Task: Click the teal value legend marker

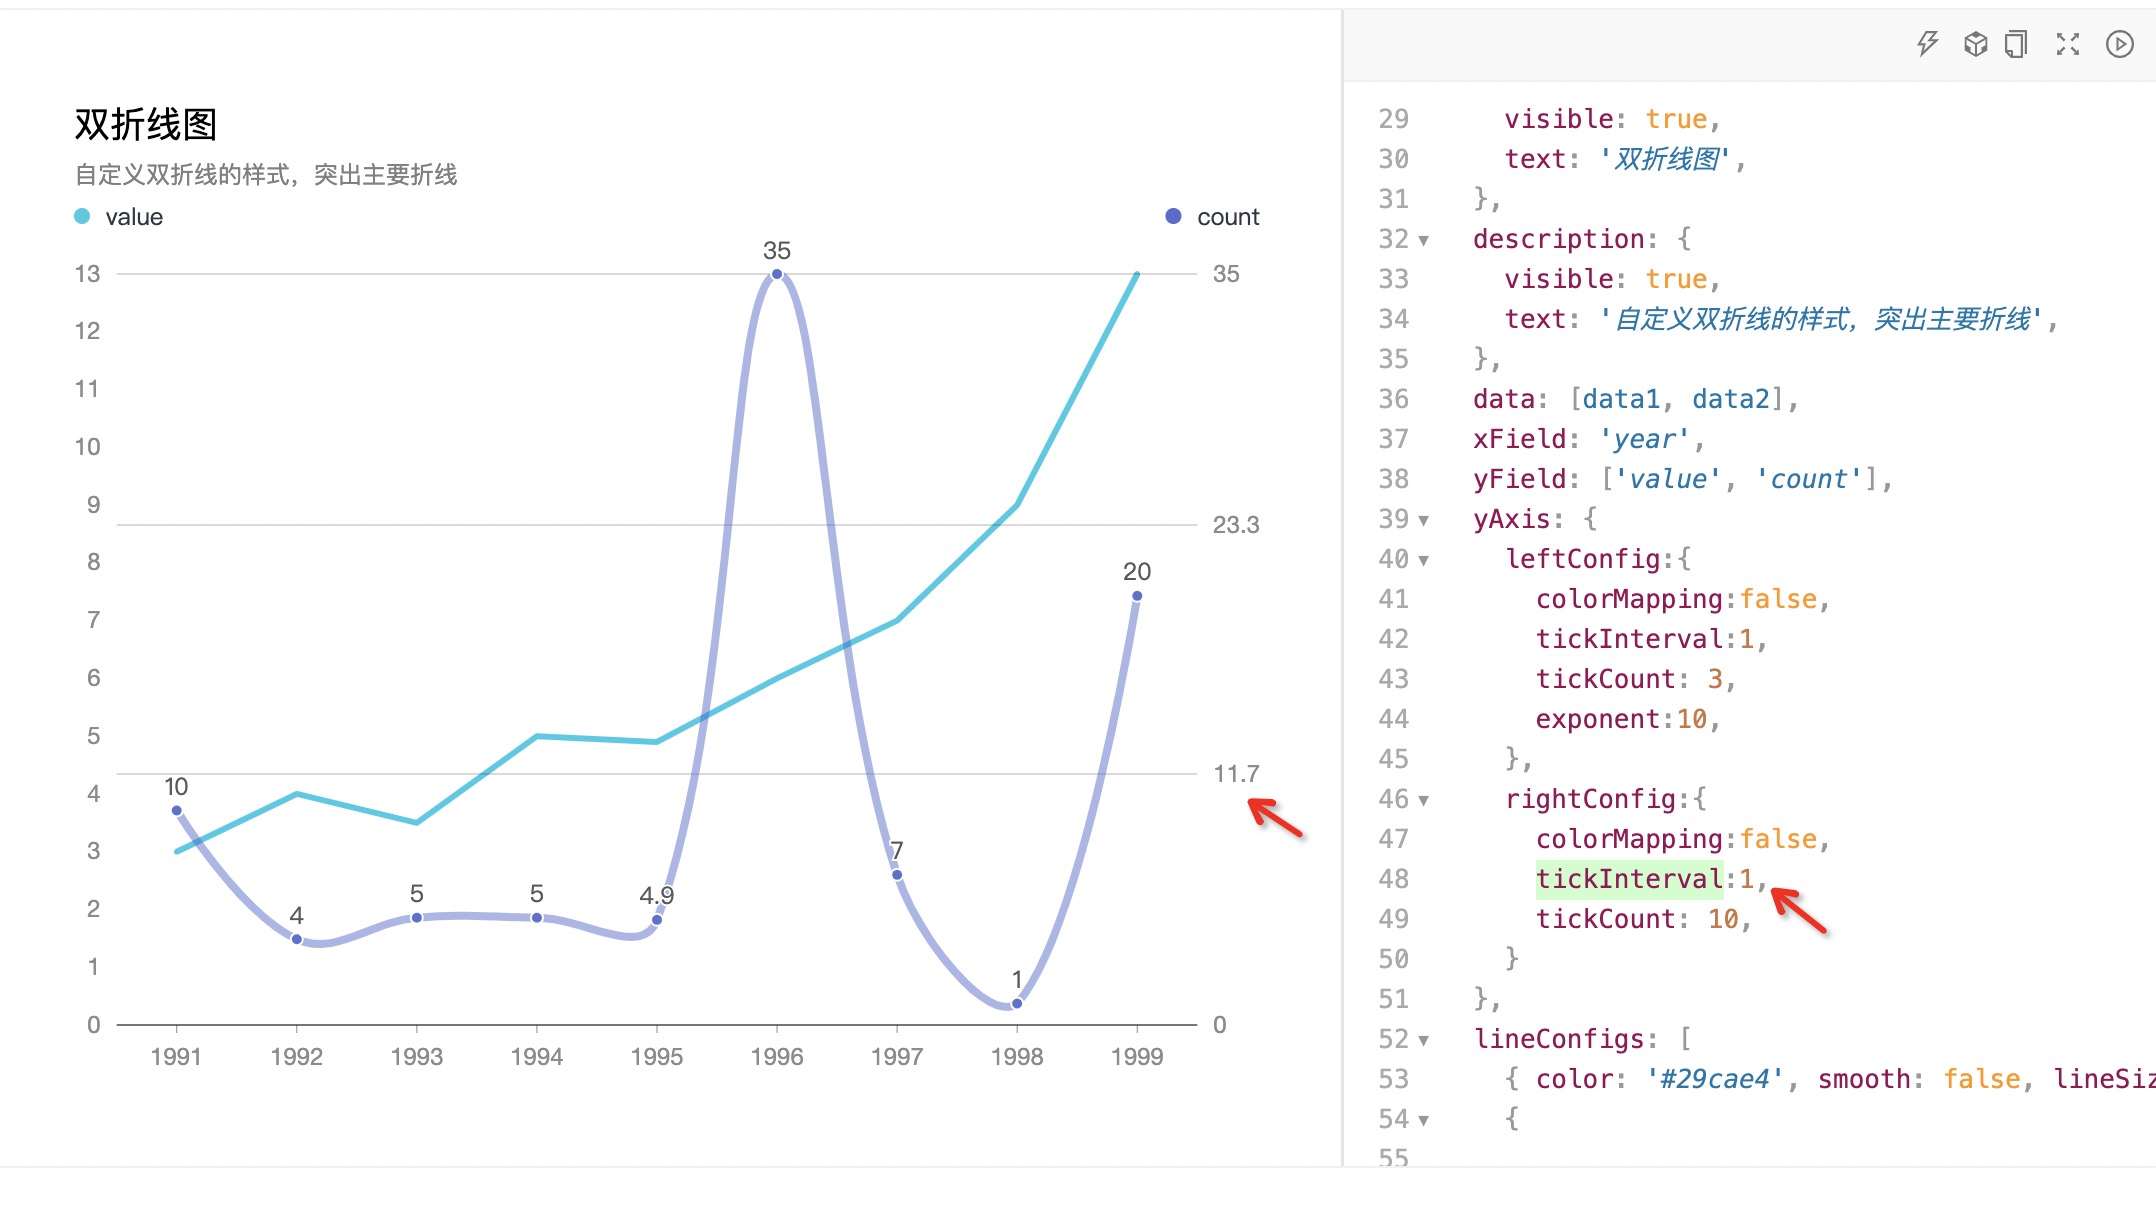Action: [81, 214]
